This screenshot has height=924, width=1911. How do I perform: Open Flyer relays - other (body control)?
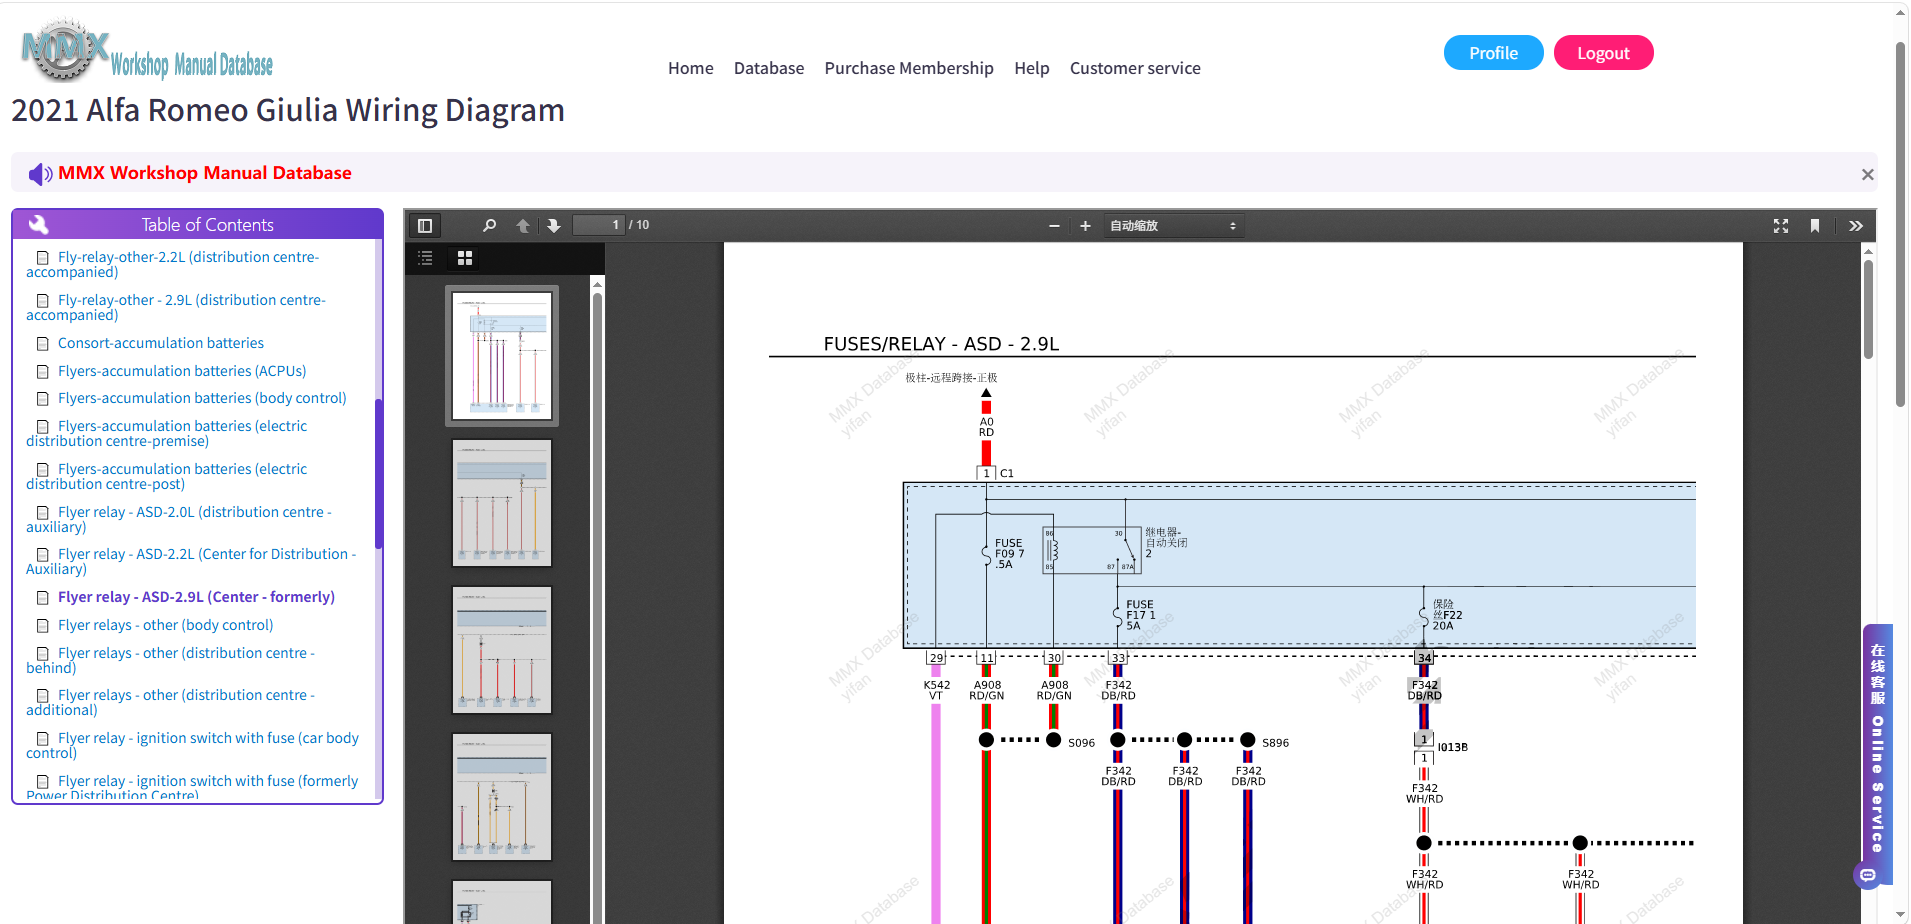tap(165, 625)
